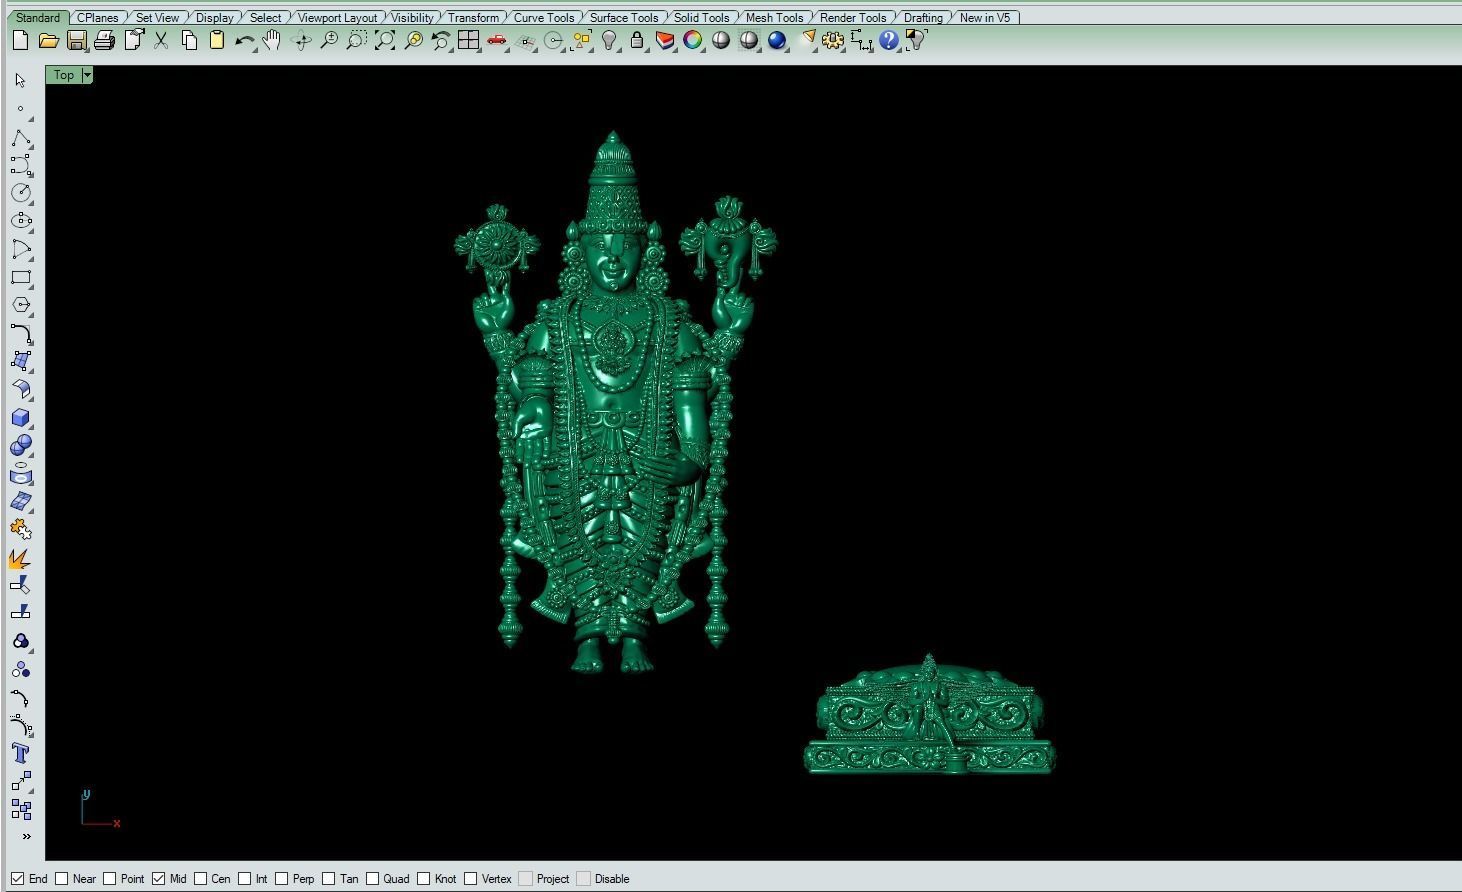Click the puzzle piece Join tool
This screenshot has width=1462, height=892.
click(21, 529)
